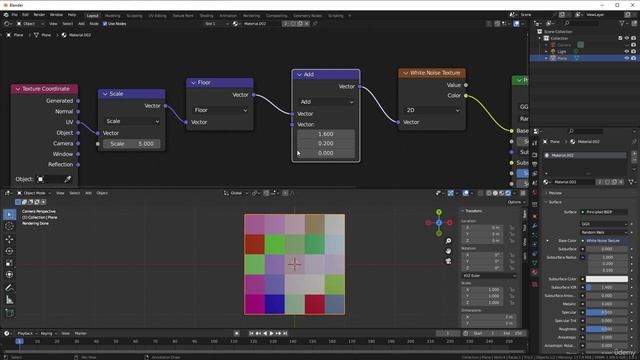Viewport: 640px width, 360px height.
Task: Open the outliner filter funnel
Action: (x=623, y=24)
